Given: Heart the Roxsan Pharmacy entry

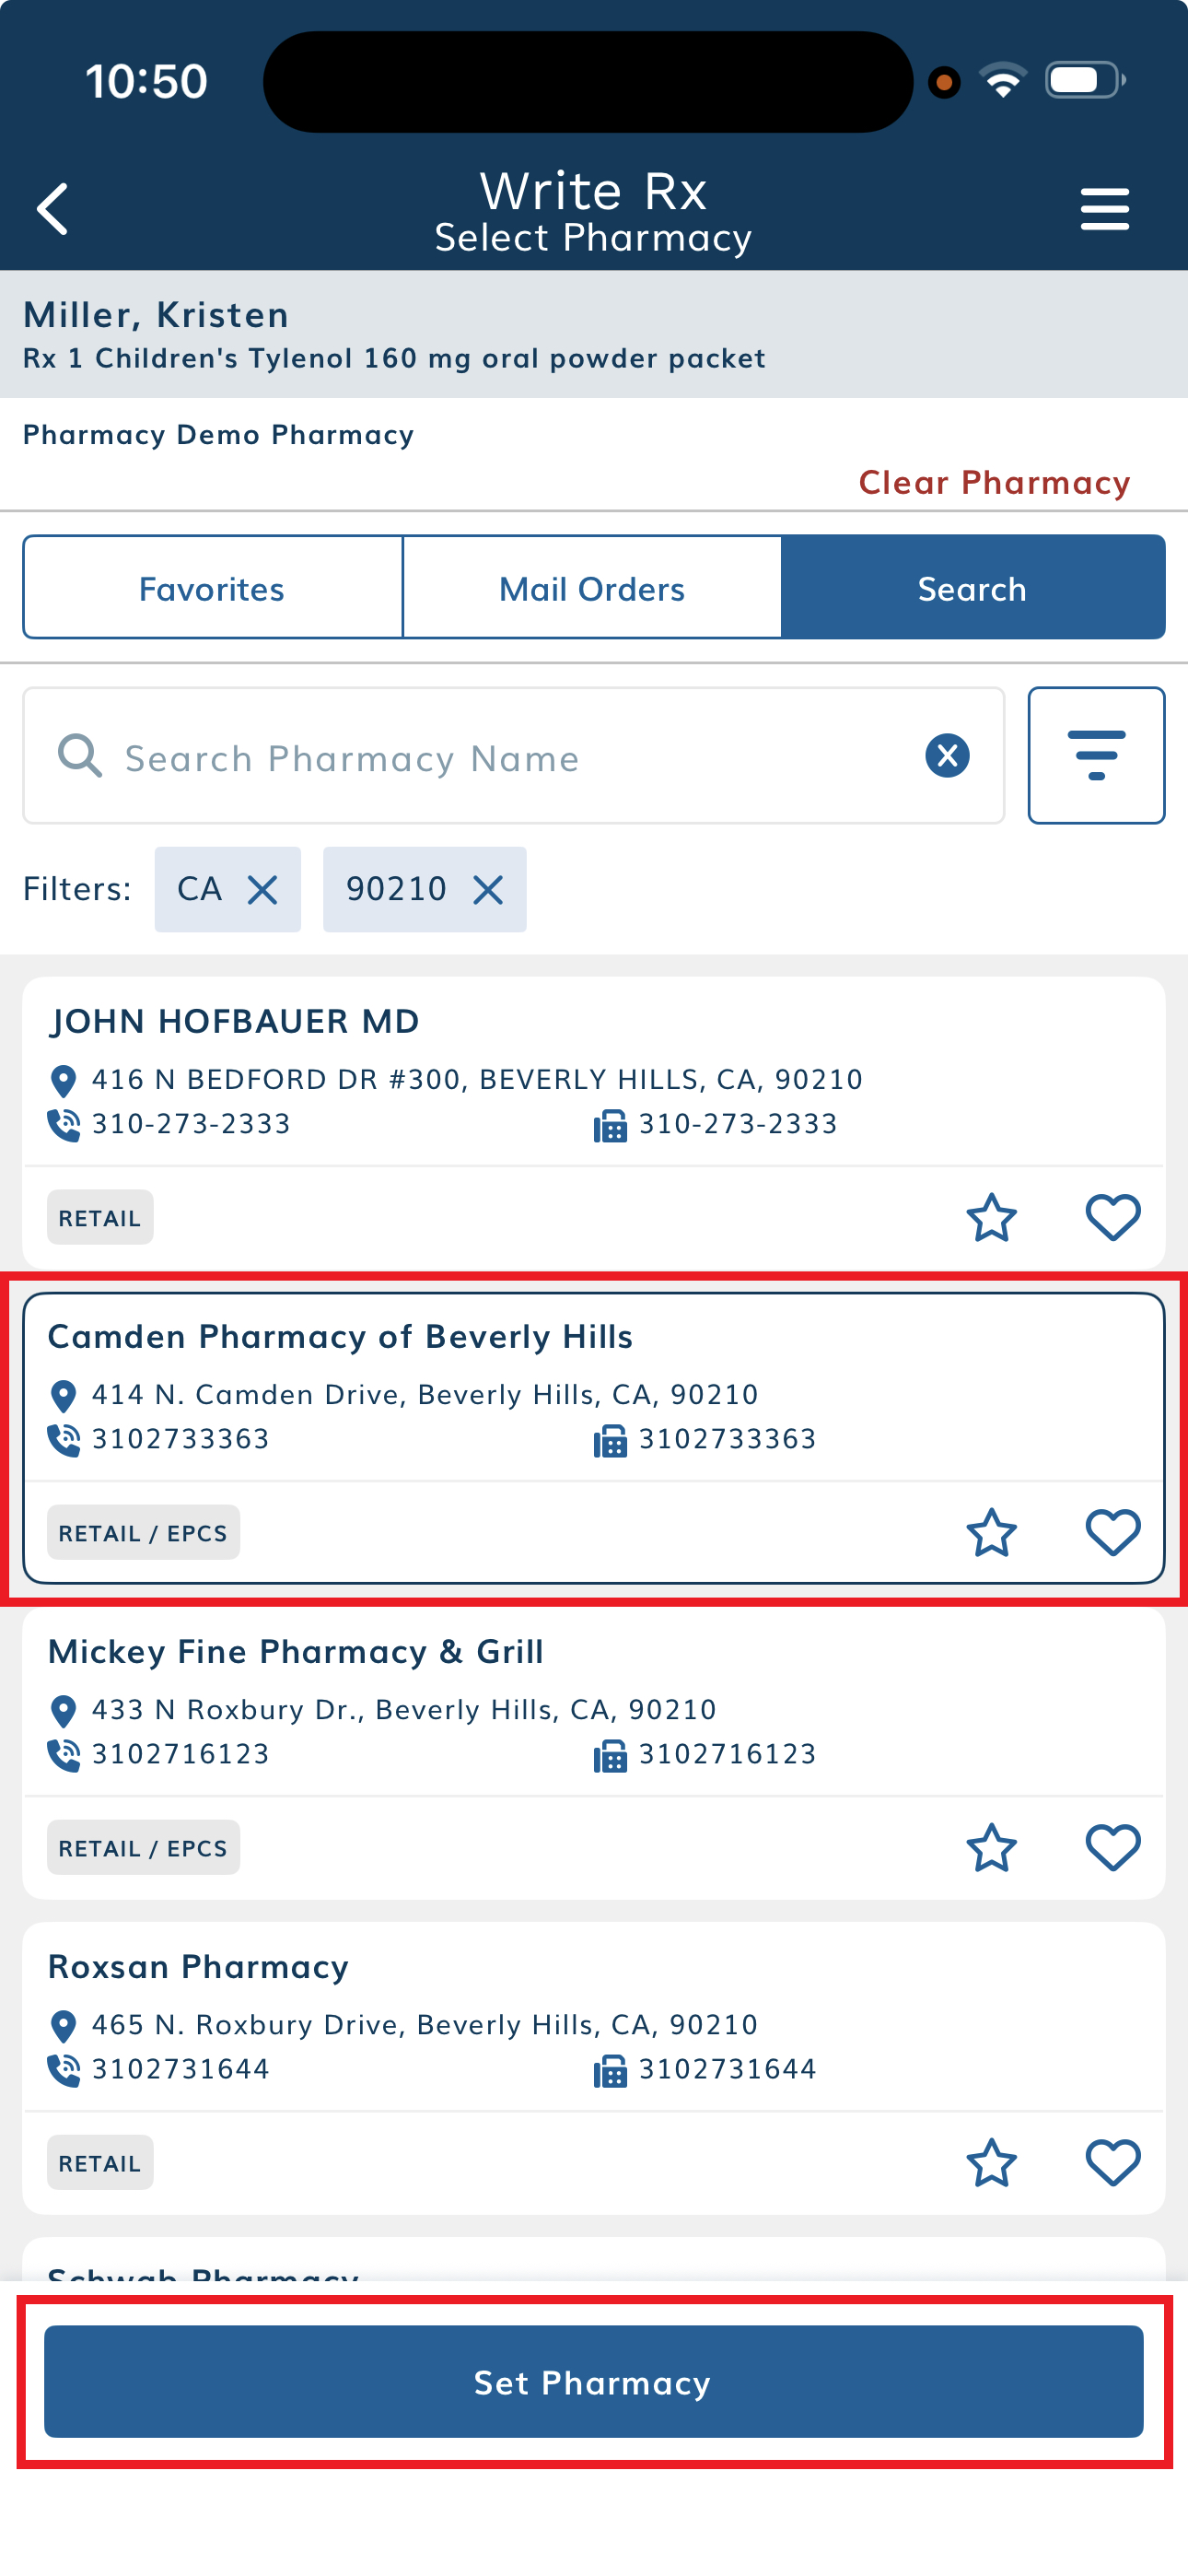Looking at the screenshot, I should tap(1112, 2162).
